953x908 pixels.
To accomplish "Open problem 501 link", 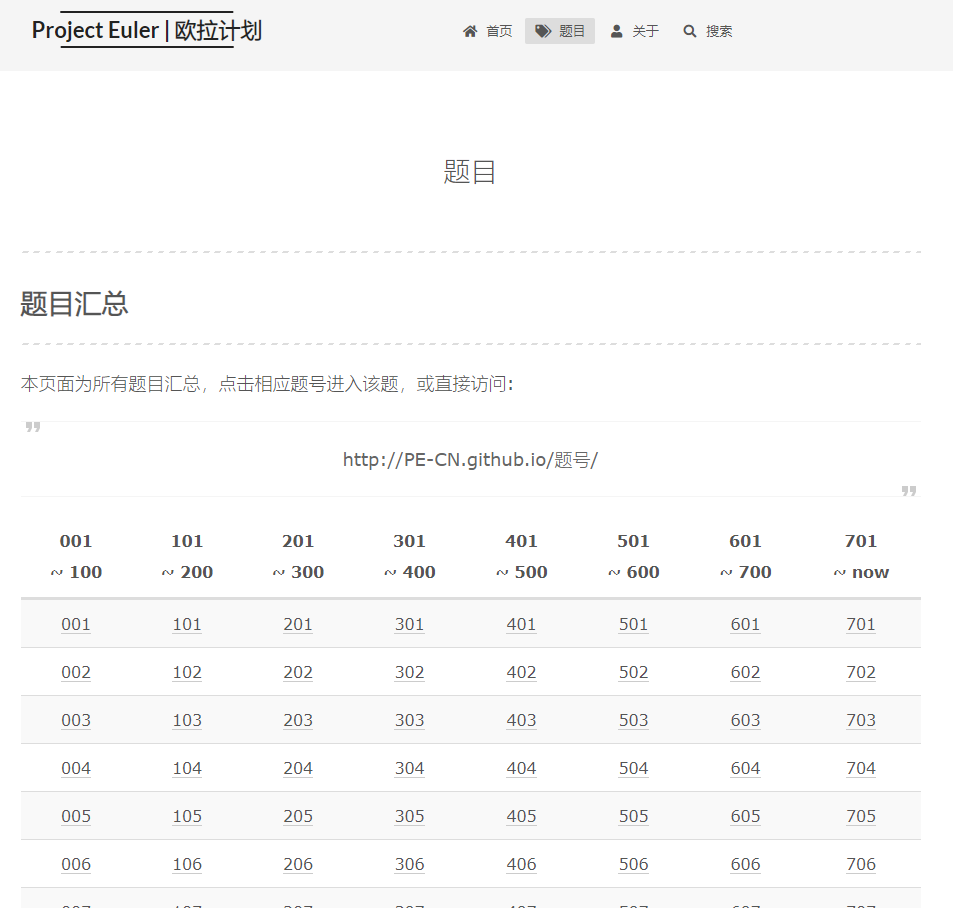I will (x=633, y=624).
